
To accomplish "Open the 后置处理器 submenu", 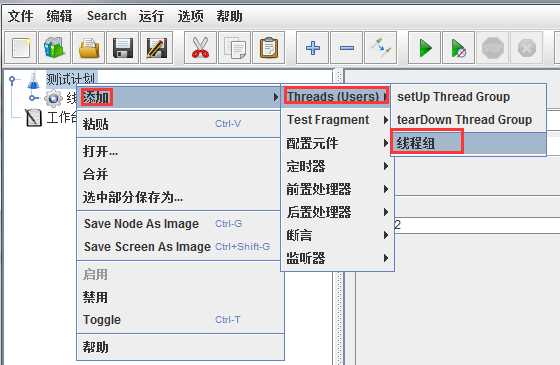I will pyautogui.click(x=337, y=212).
